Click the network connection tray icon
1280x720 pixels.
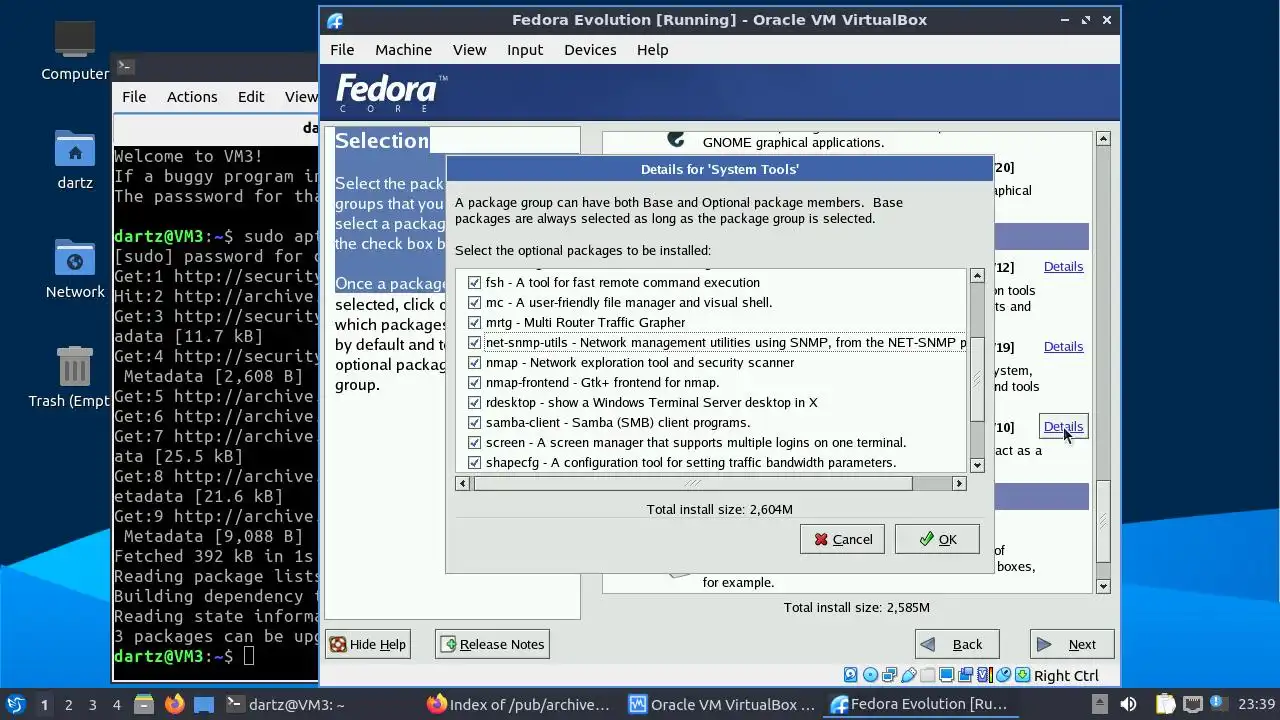click(1192, 704)
